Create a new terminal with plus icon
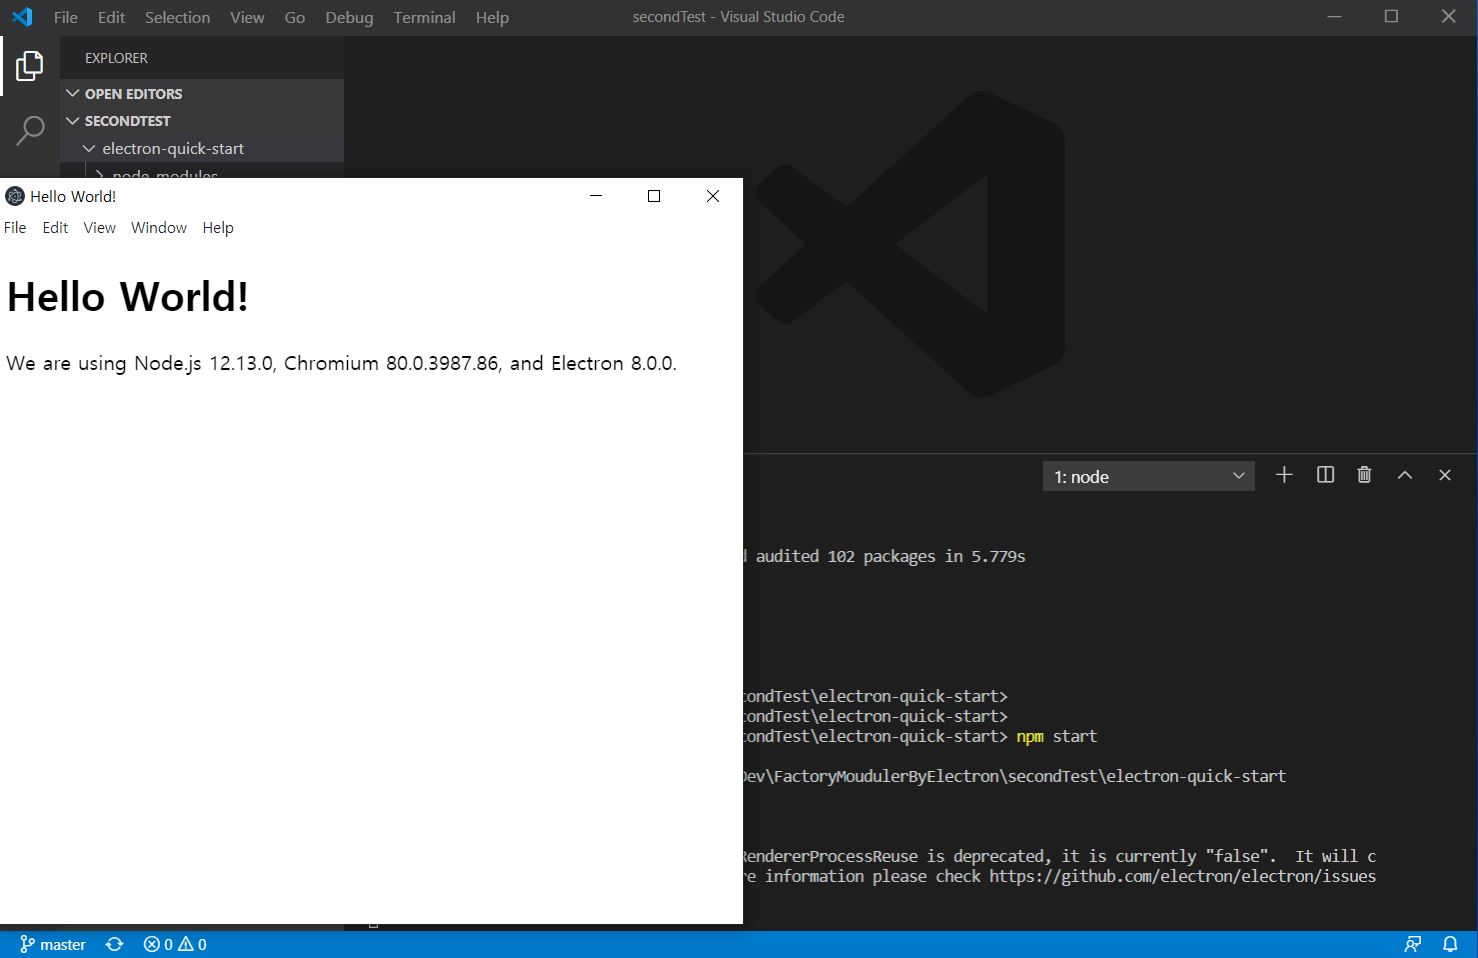This screenshot has width=1478, height=958. coord(1284,475)
